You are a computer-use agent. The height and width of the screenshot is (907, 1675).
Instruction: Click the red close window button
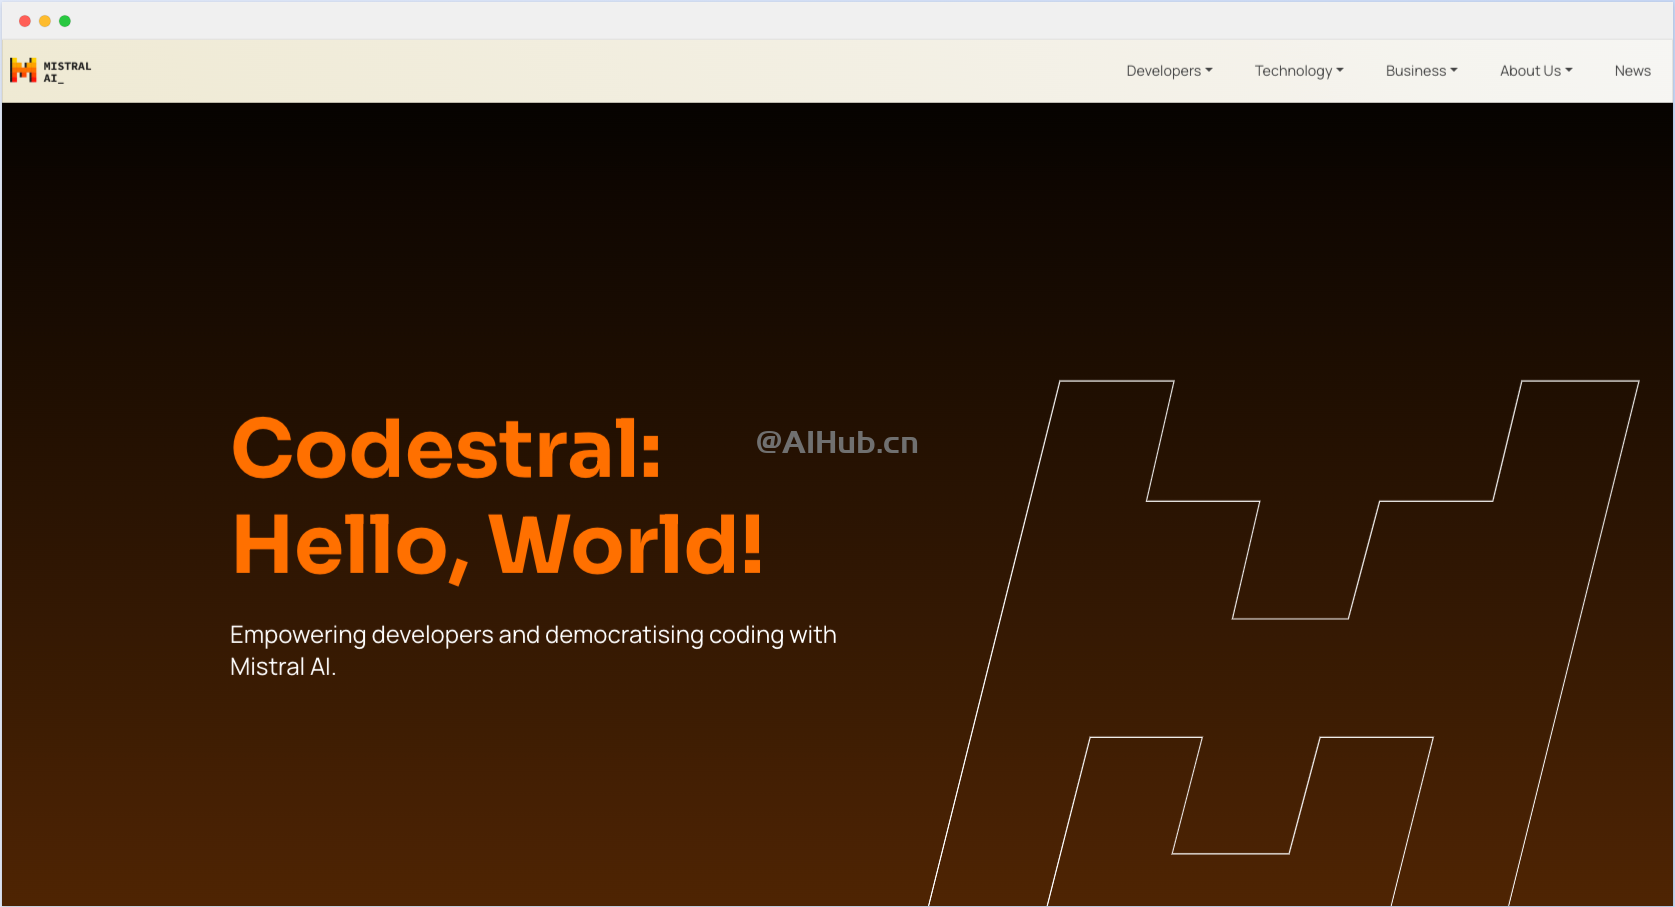click(25, 21)
